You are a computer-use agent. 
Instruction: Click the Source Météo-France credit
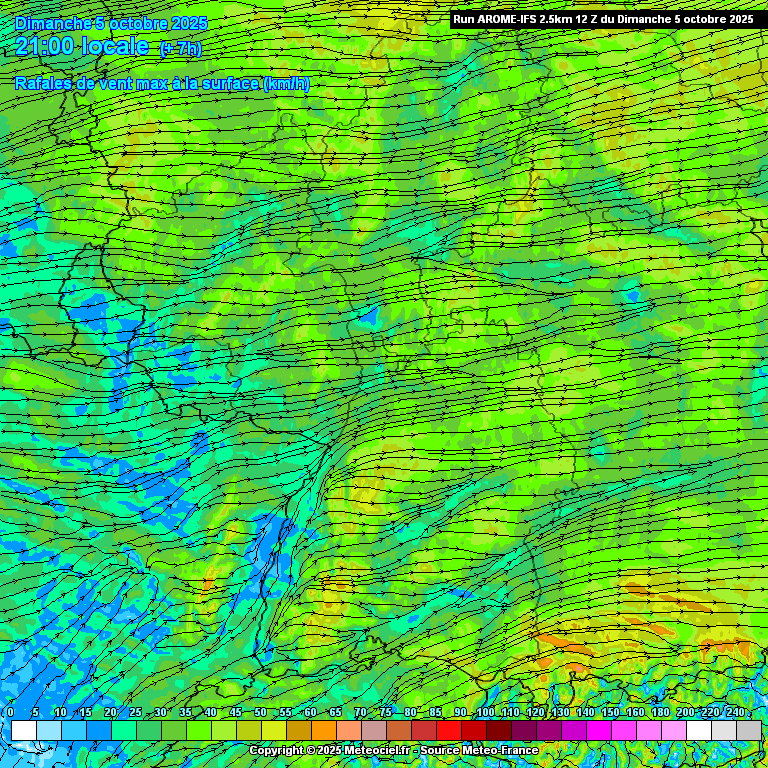click(x=480, y=750)
